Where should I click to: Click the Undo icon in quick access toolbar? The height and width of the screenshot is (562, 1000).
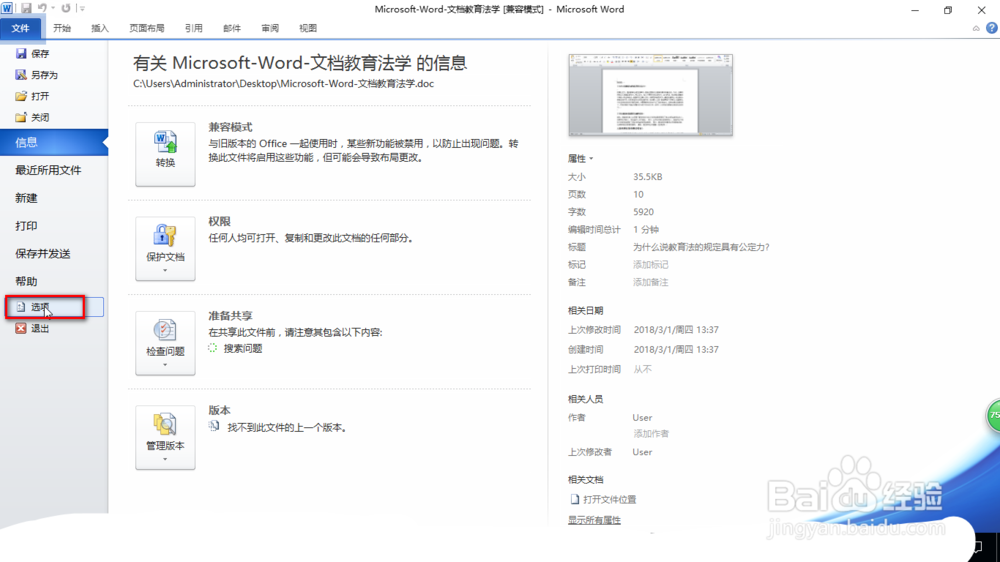[x=42, y=8]
